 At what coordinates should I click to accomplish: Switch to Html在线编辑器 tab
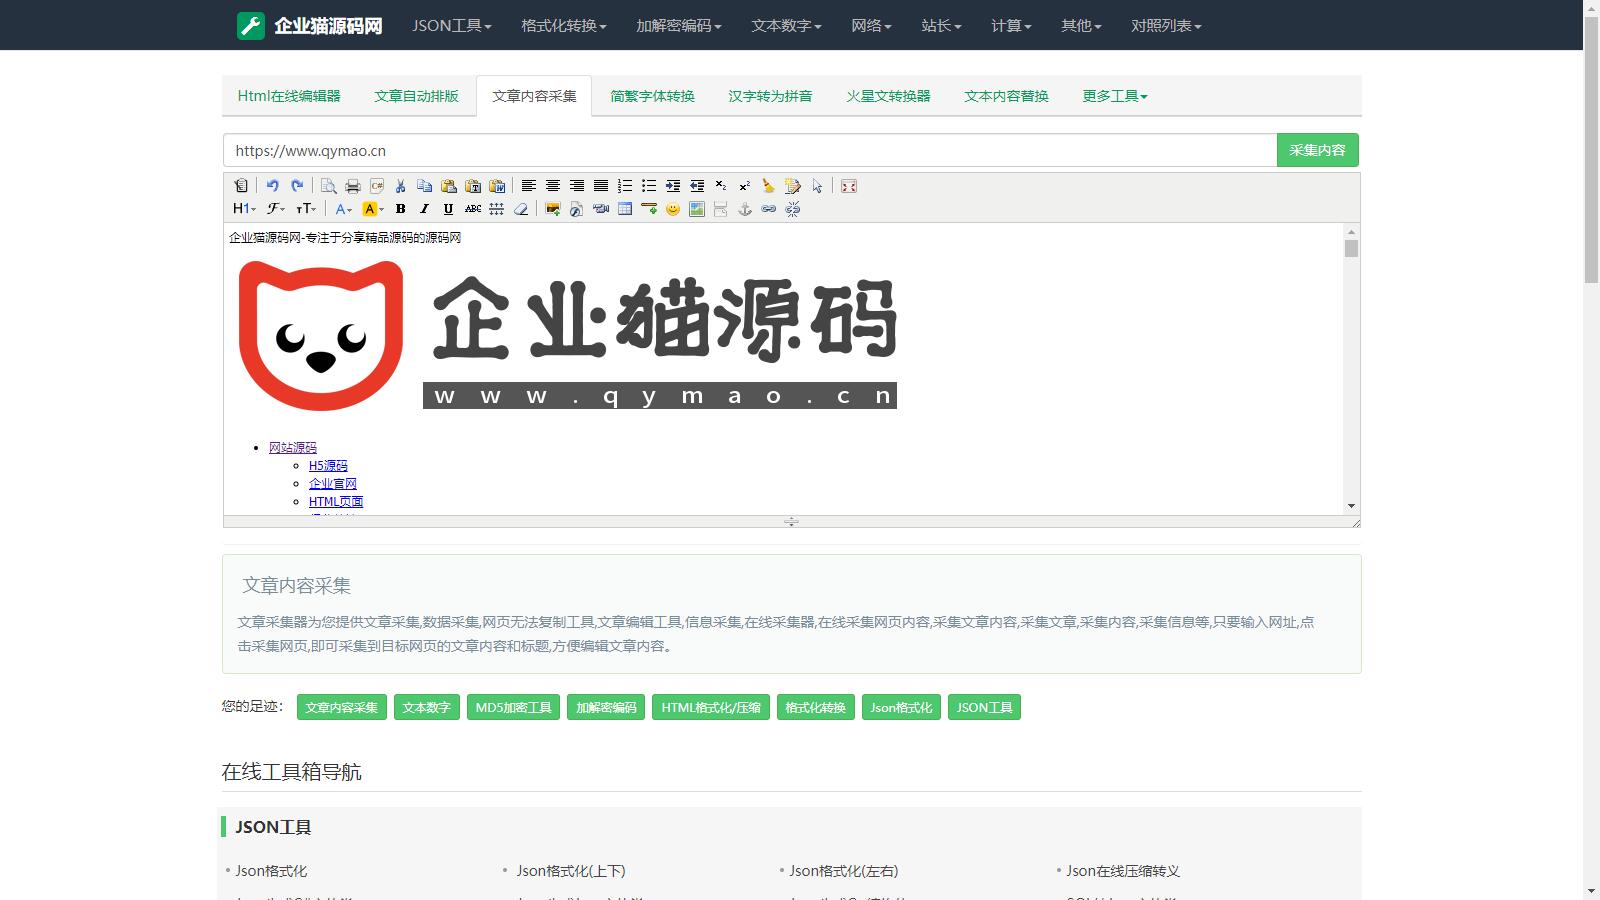click(289, 96)
